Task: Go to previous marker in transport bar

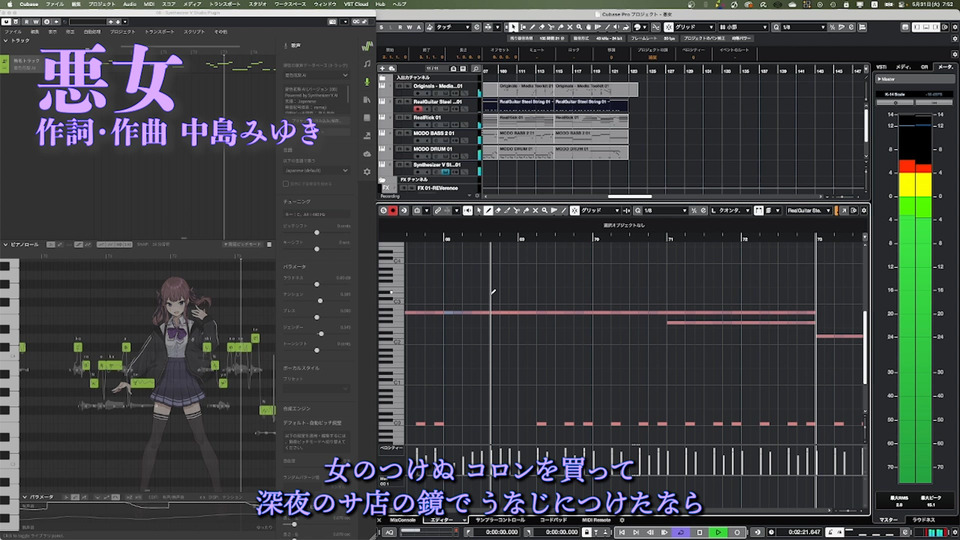Action: (x=623, y=532)
